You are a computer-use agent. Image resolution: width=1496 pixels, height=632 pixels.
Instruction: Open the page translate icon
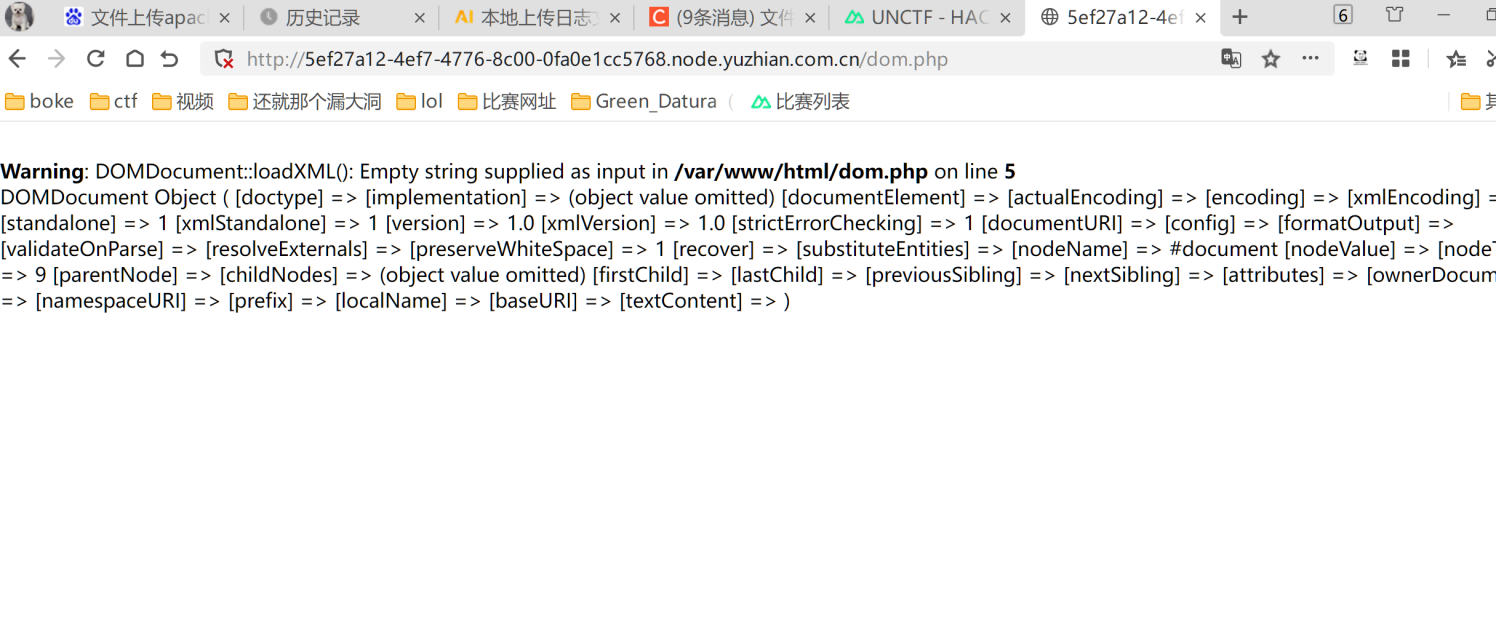click(1231, 59)
